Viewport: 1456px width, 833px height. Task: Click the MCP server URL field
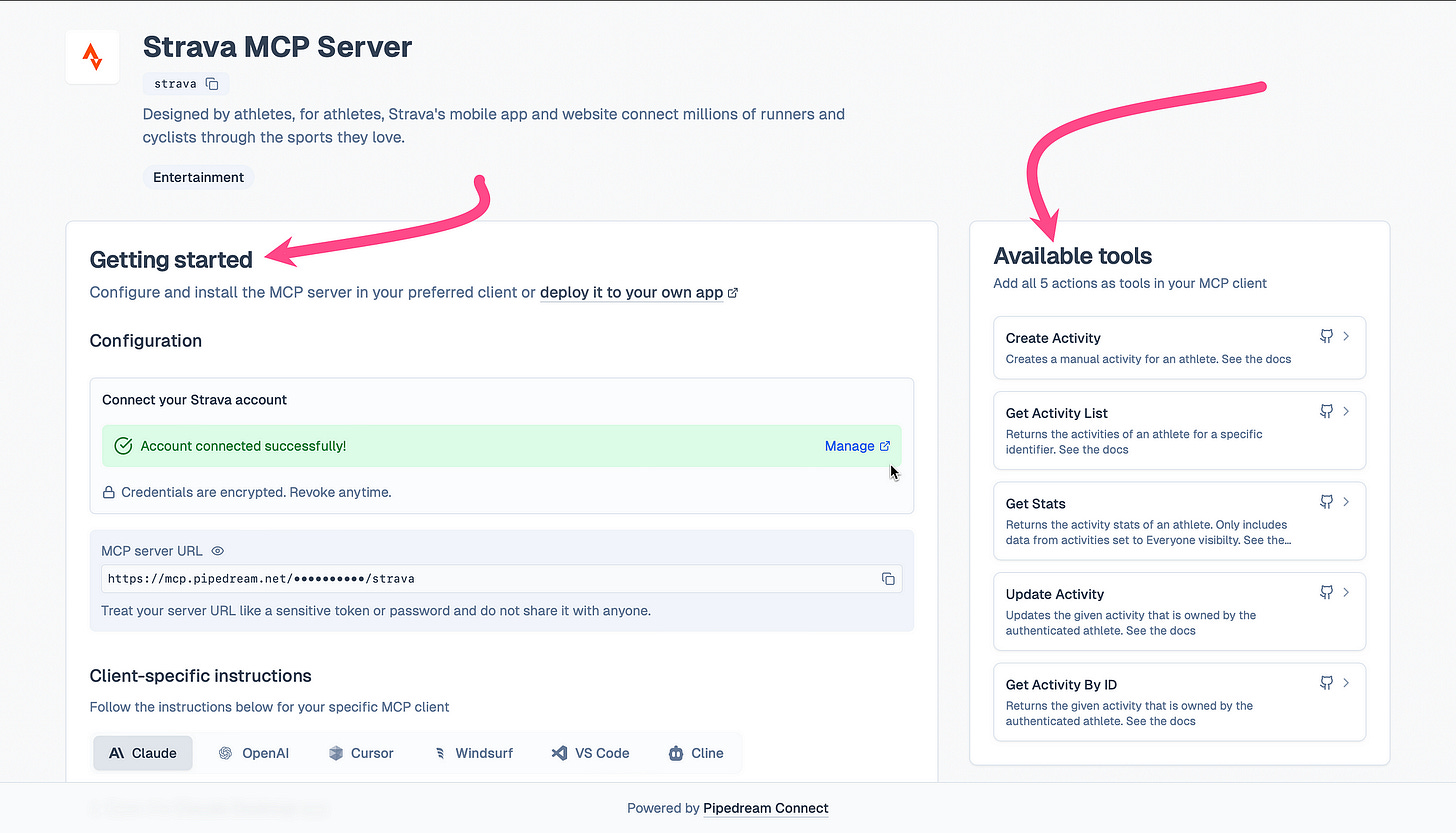coord(501,579)
